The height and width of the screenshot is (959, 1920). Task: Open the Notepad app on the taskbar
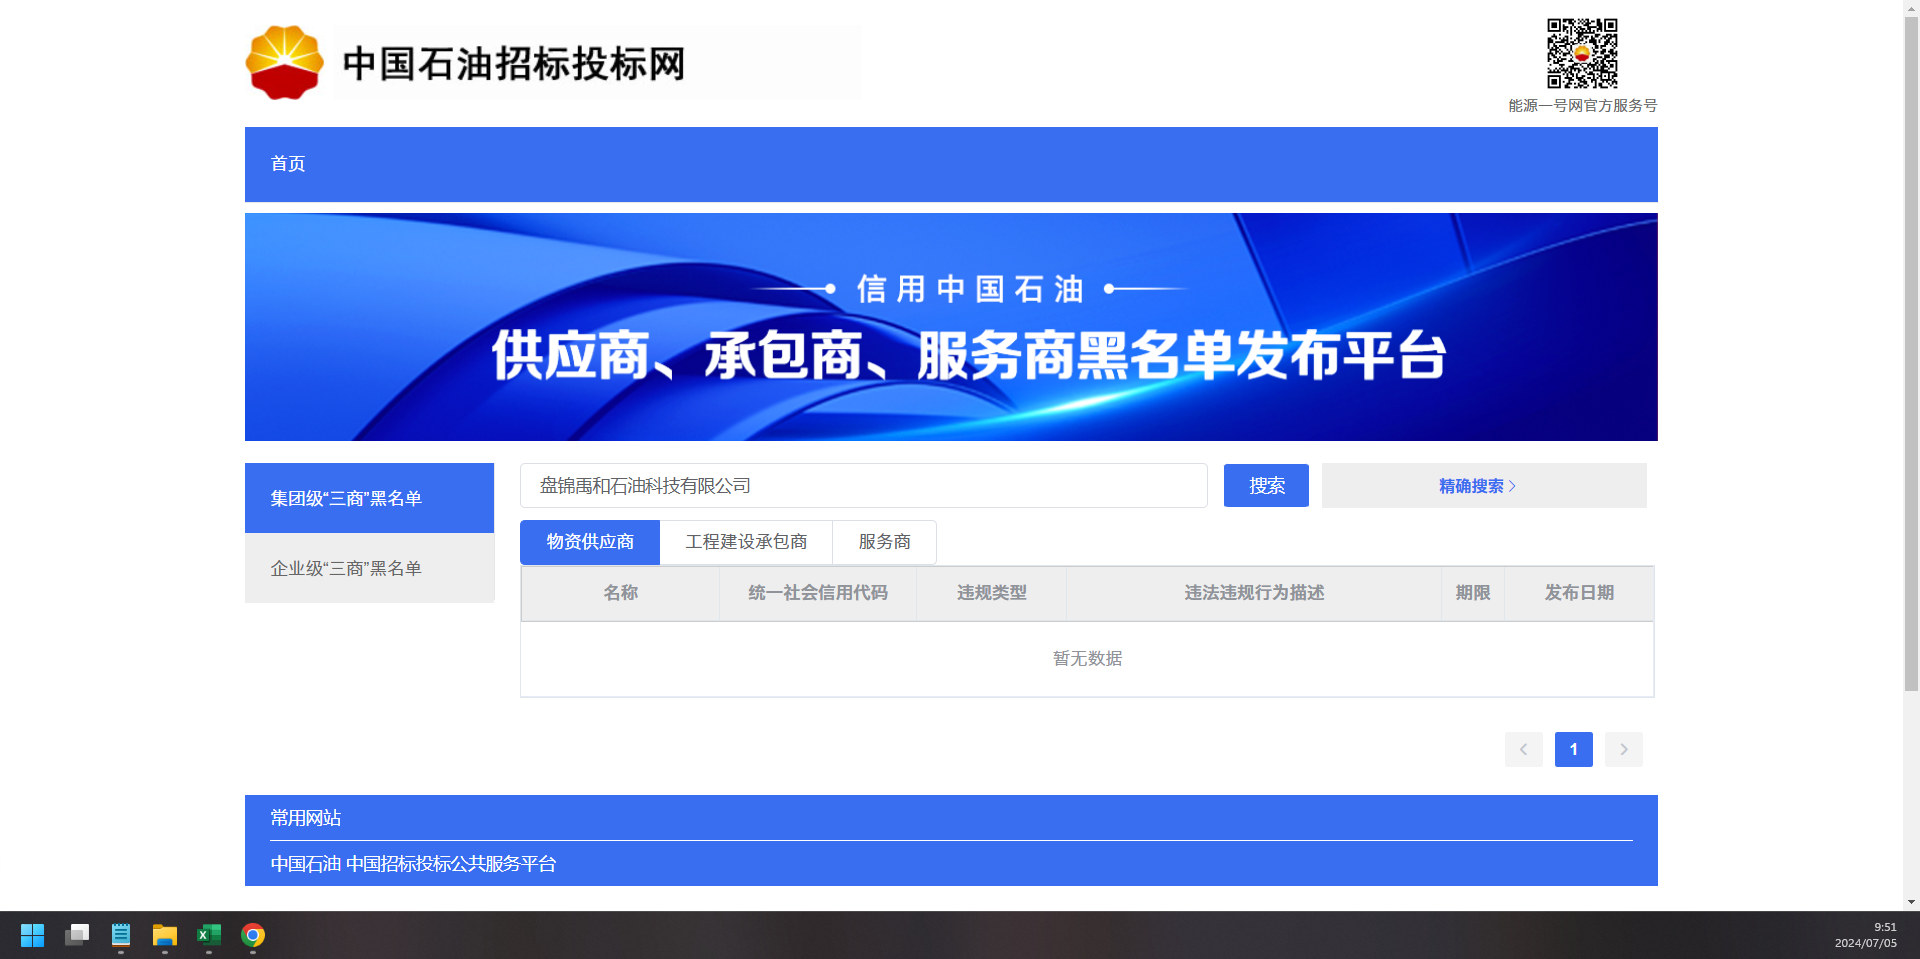(121, 935)
